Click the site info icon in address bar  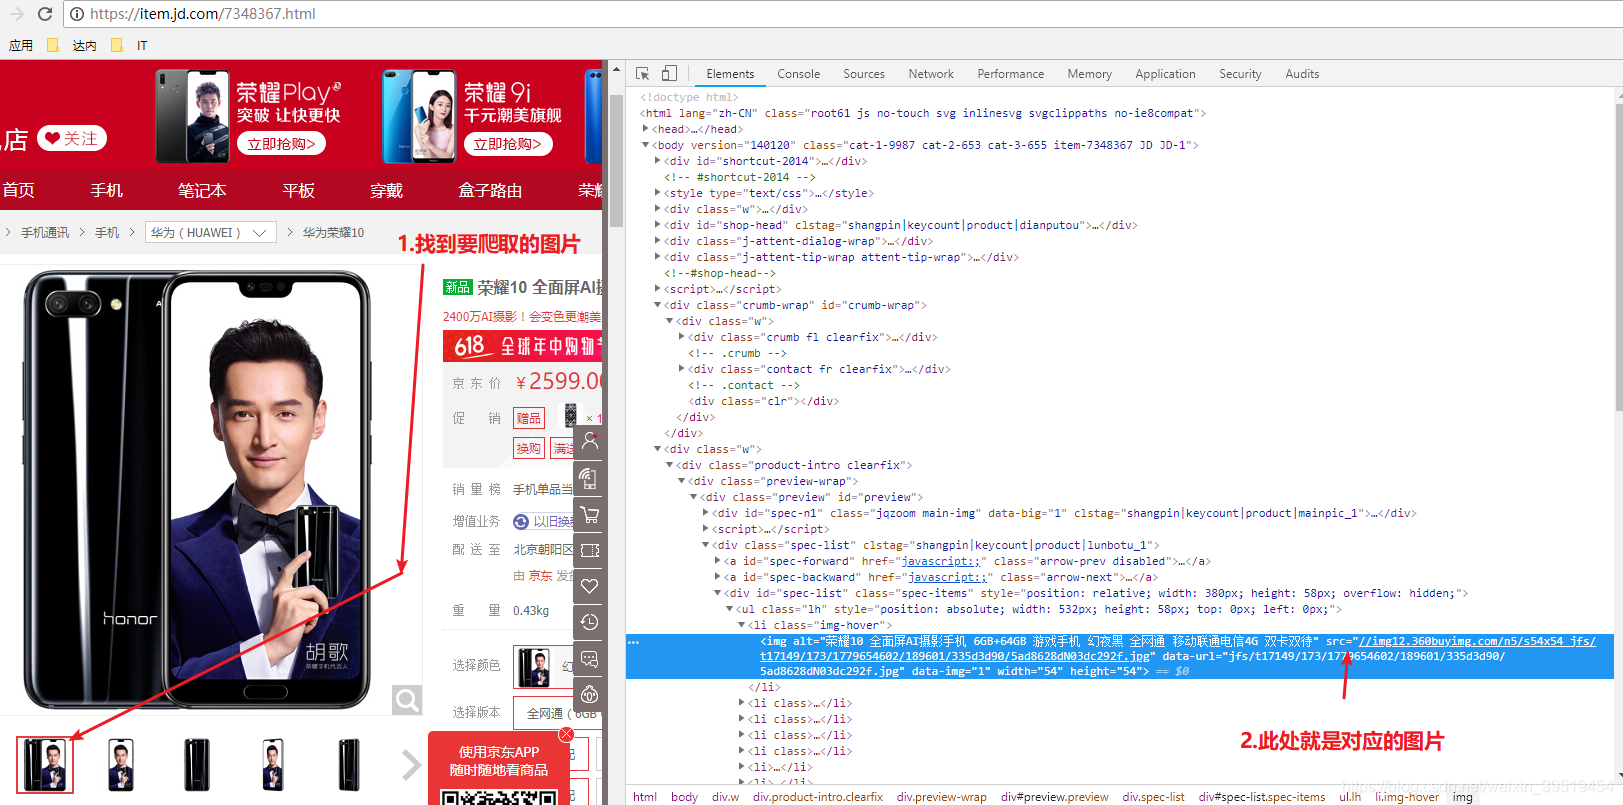point(76,14)
